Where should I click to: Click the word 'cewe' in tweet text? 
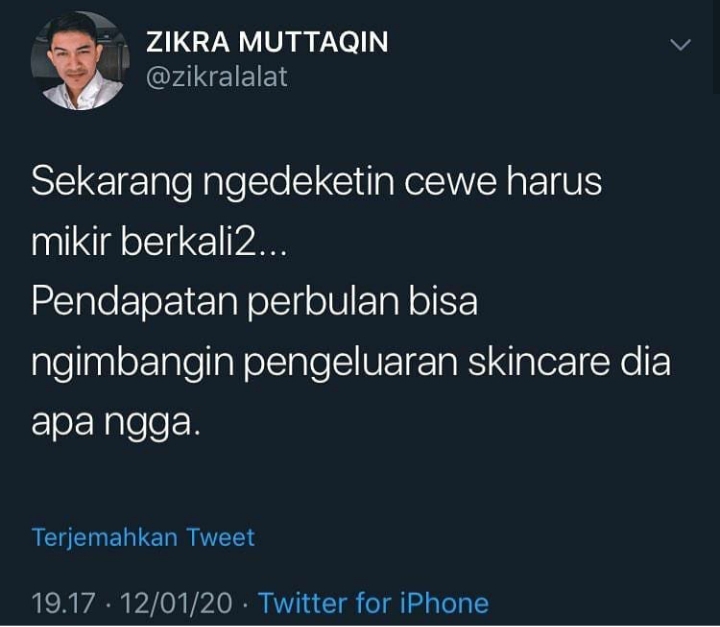(450, 183)
